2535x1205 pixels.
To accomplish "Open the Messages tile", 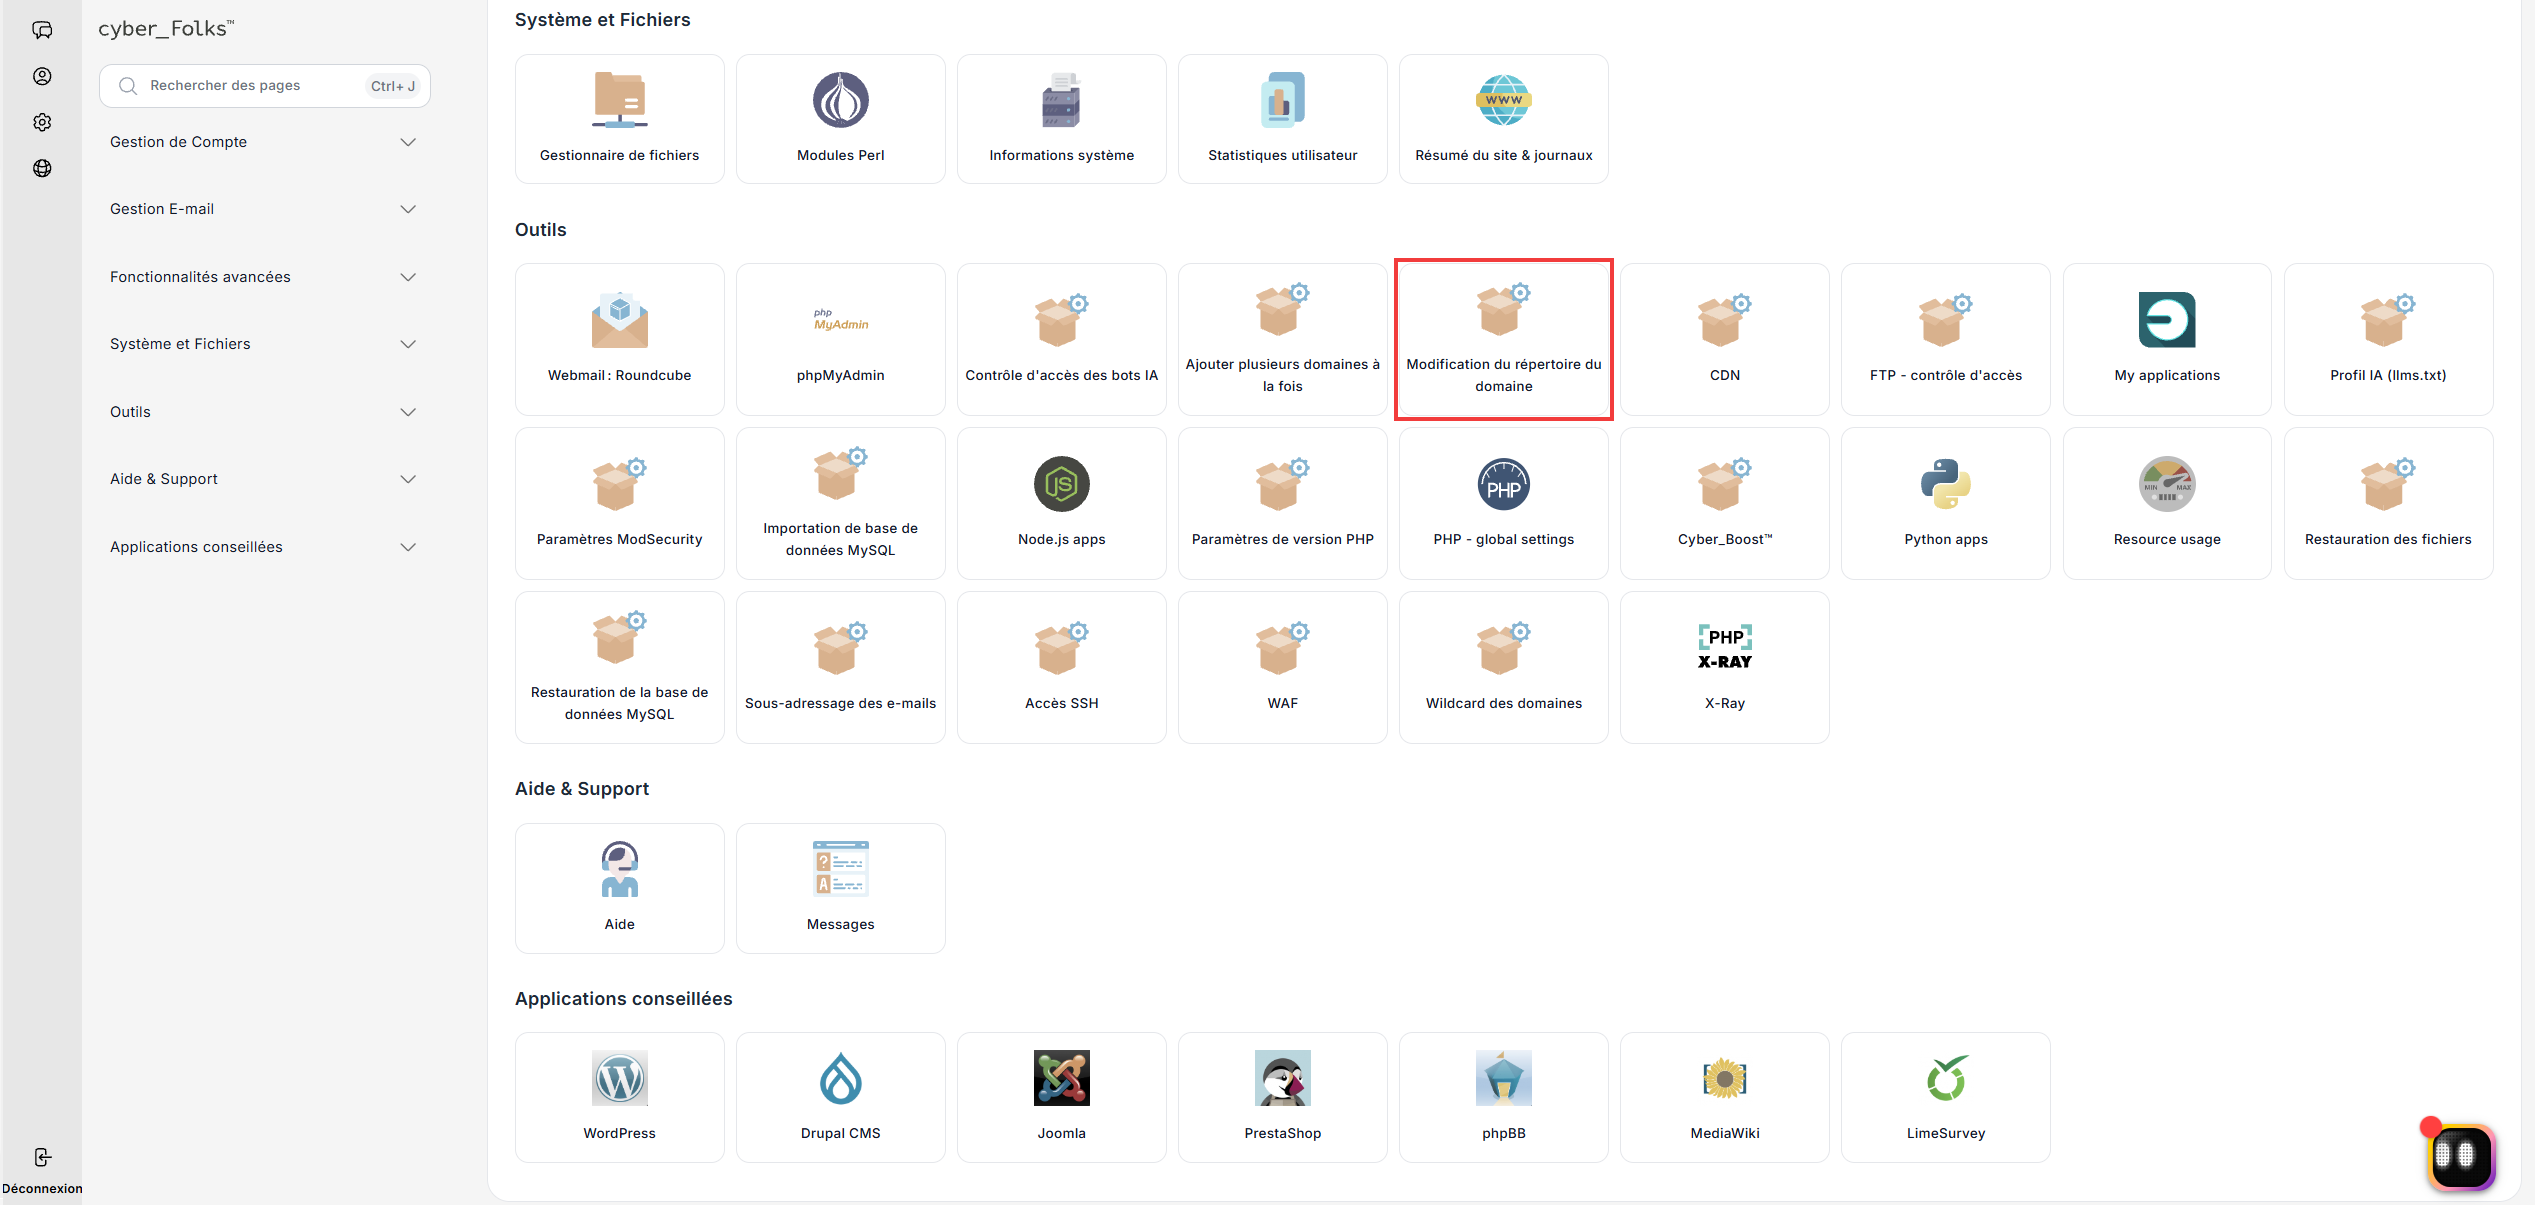I will click(x=840, y=888).
